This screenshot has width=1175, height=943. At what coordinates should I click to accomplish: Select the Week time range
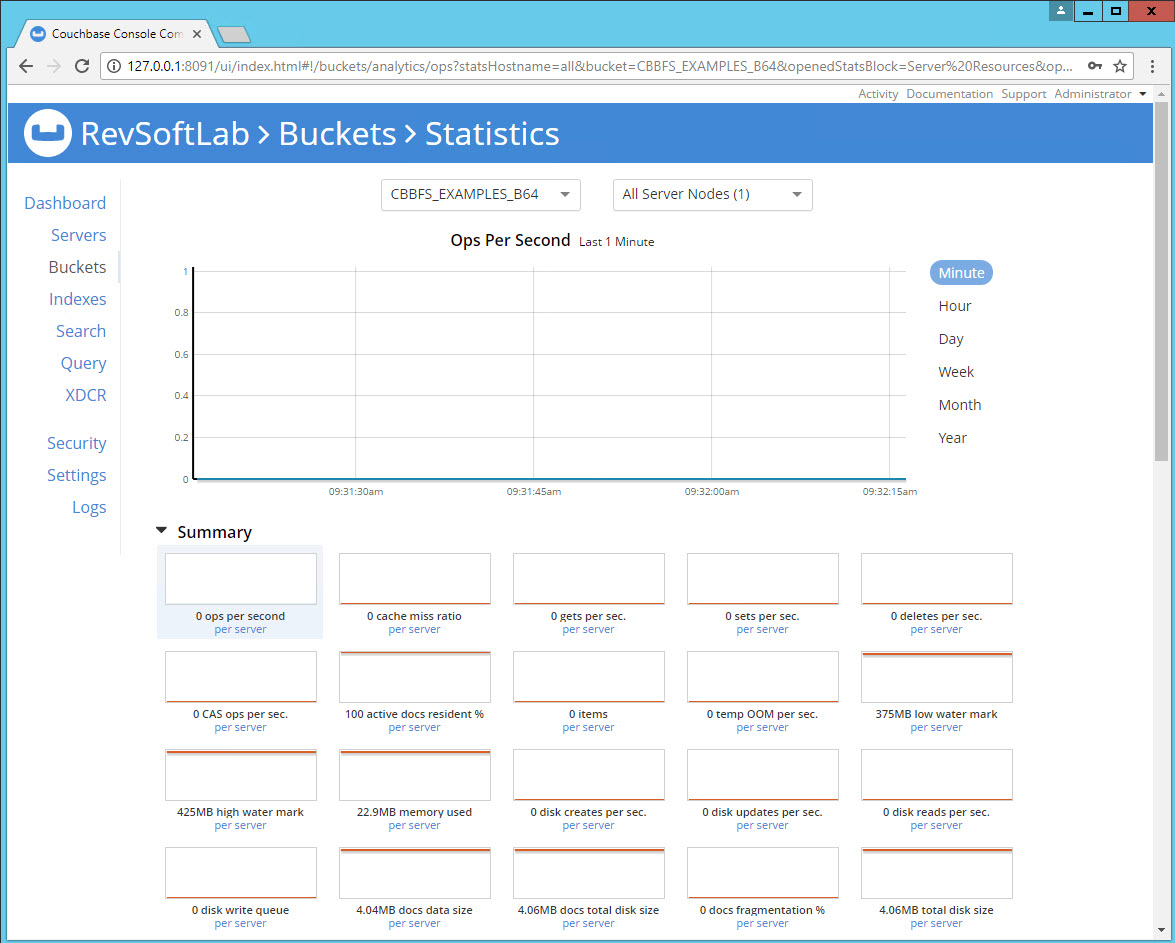click(x=956, y=372)
